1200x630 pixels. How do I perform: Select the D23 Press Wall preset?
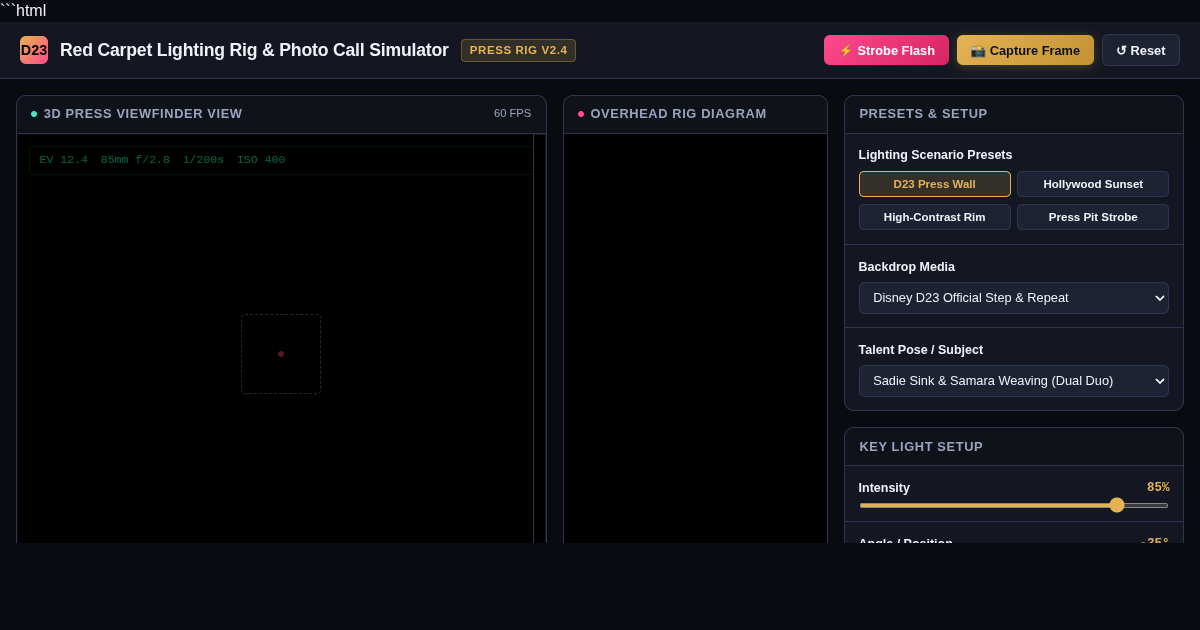pyautogui.click(x=934, y=184)
